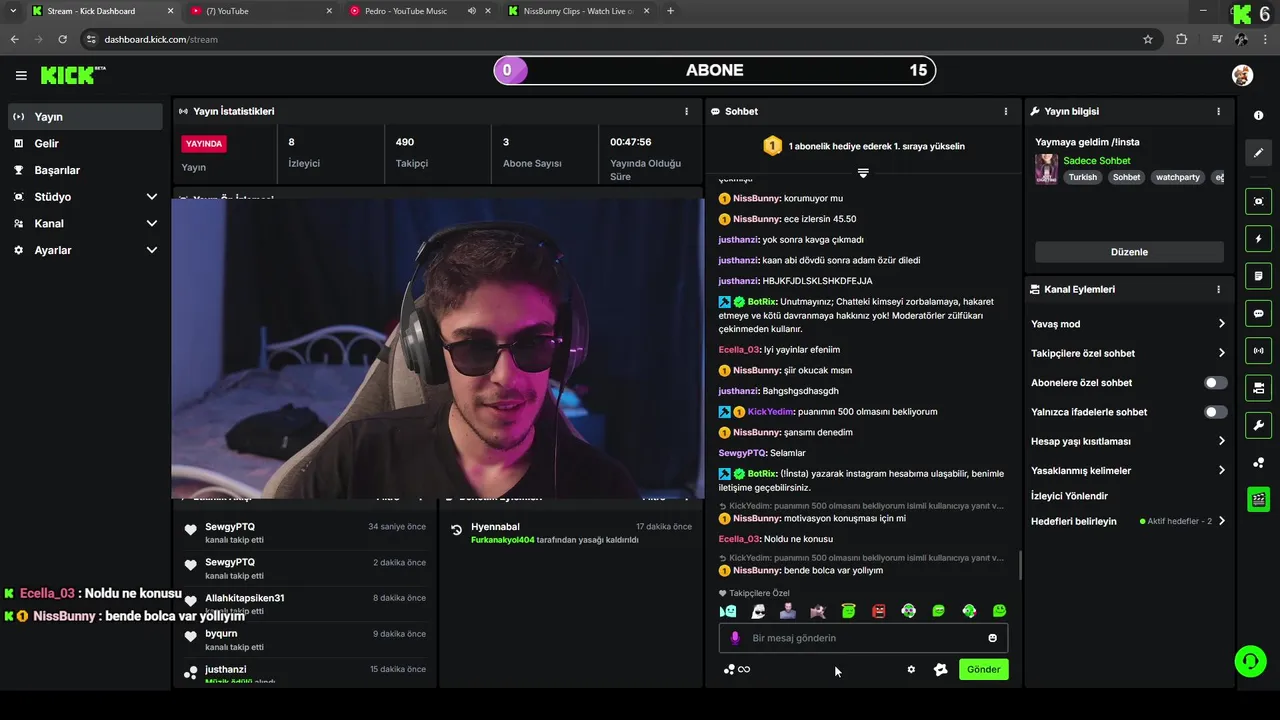Click the notes document icon in the right rail
Image resolution: width=1280 pixels, height=720 pixels.
[x=1258, y=276]
